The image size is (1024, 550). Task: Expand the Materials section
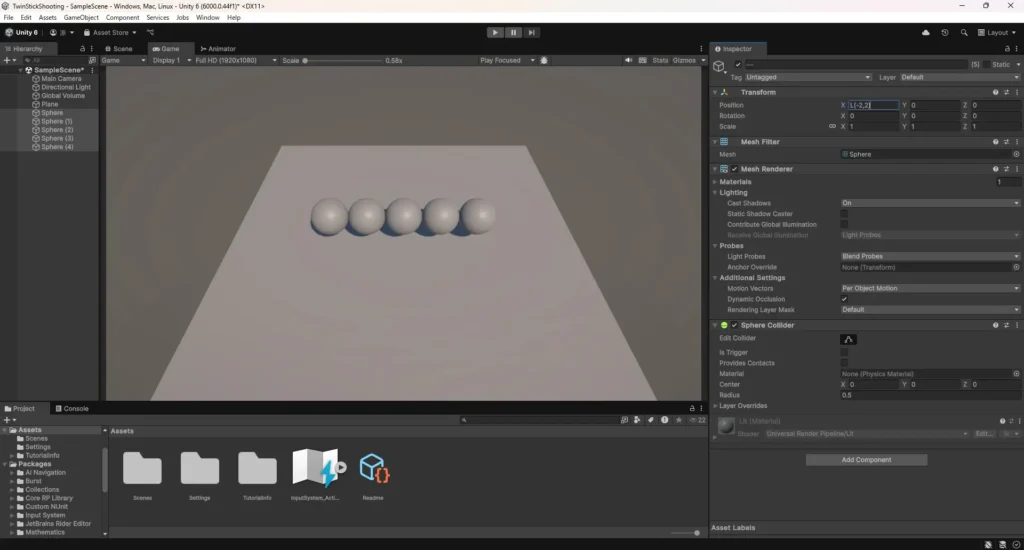click(715, 182)
